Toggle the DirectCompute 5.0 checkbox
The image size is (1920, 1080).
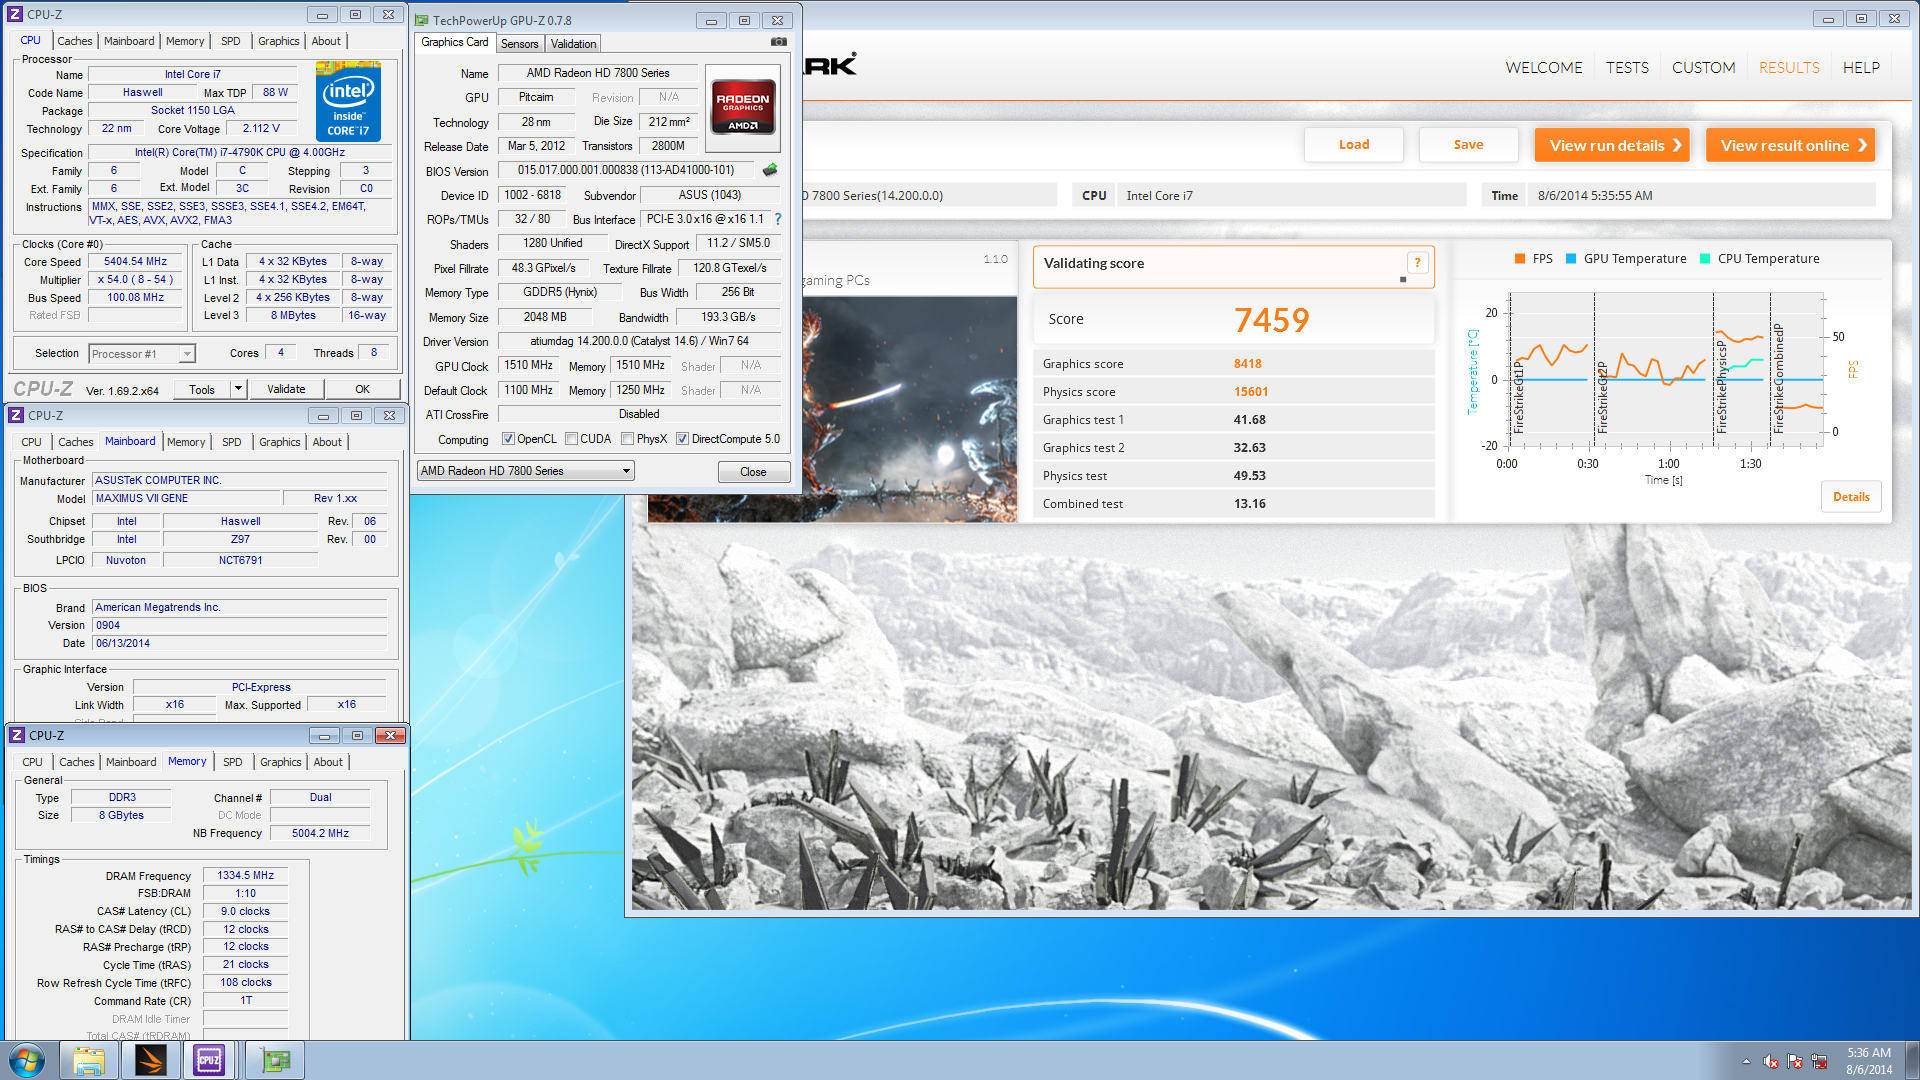[682, 439]
